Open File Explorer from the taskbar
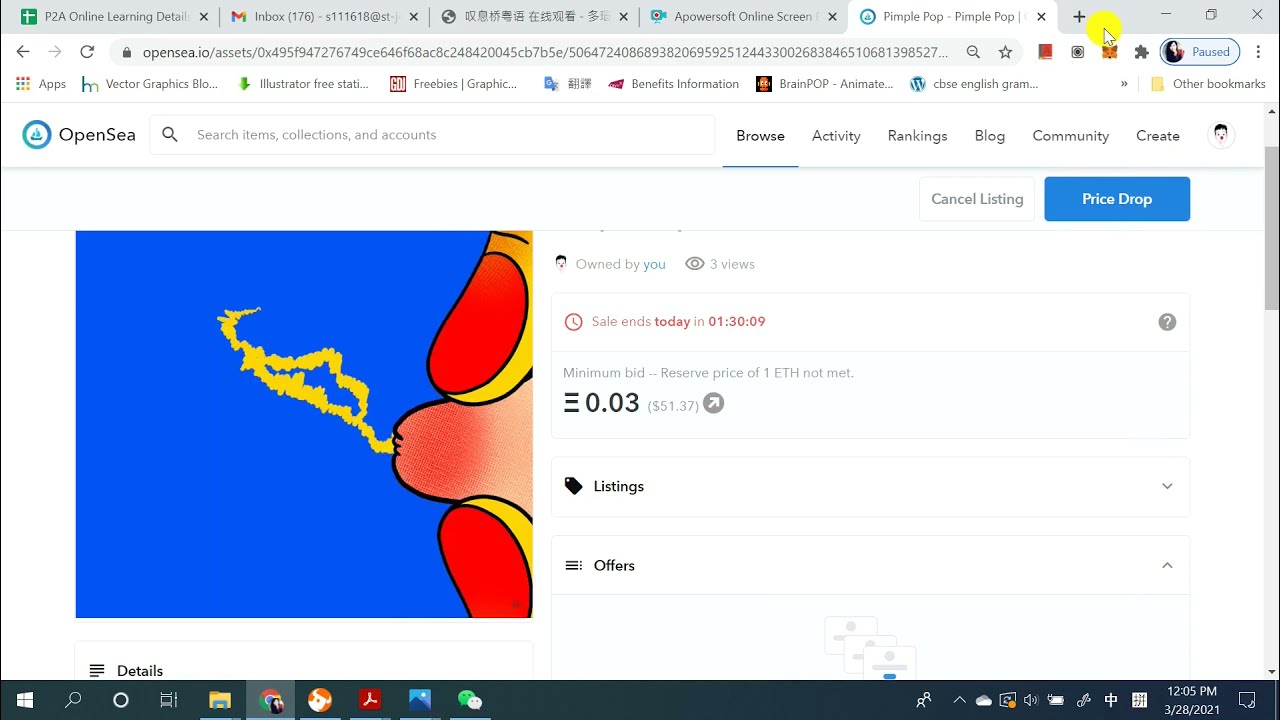Image resolution: width=1280 pixels, height=720 pixels. (x=220, y=700)
